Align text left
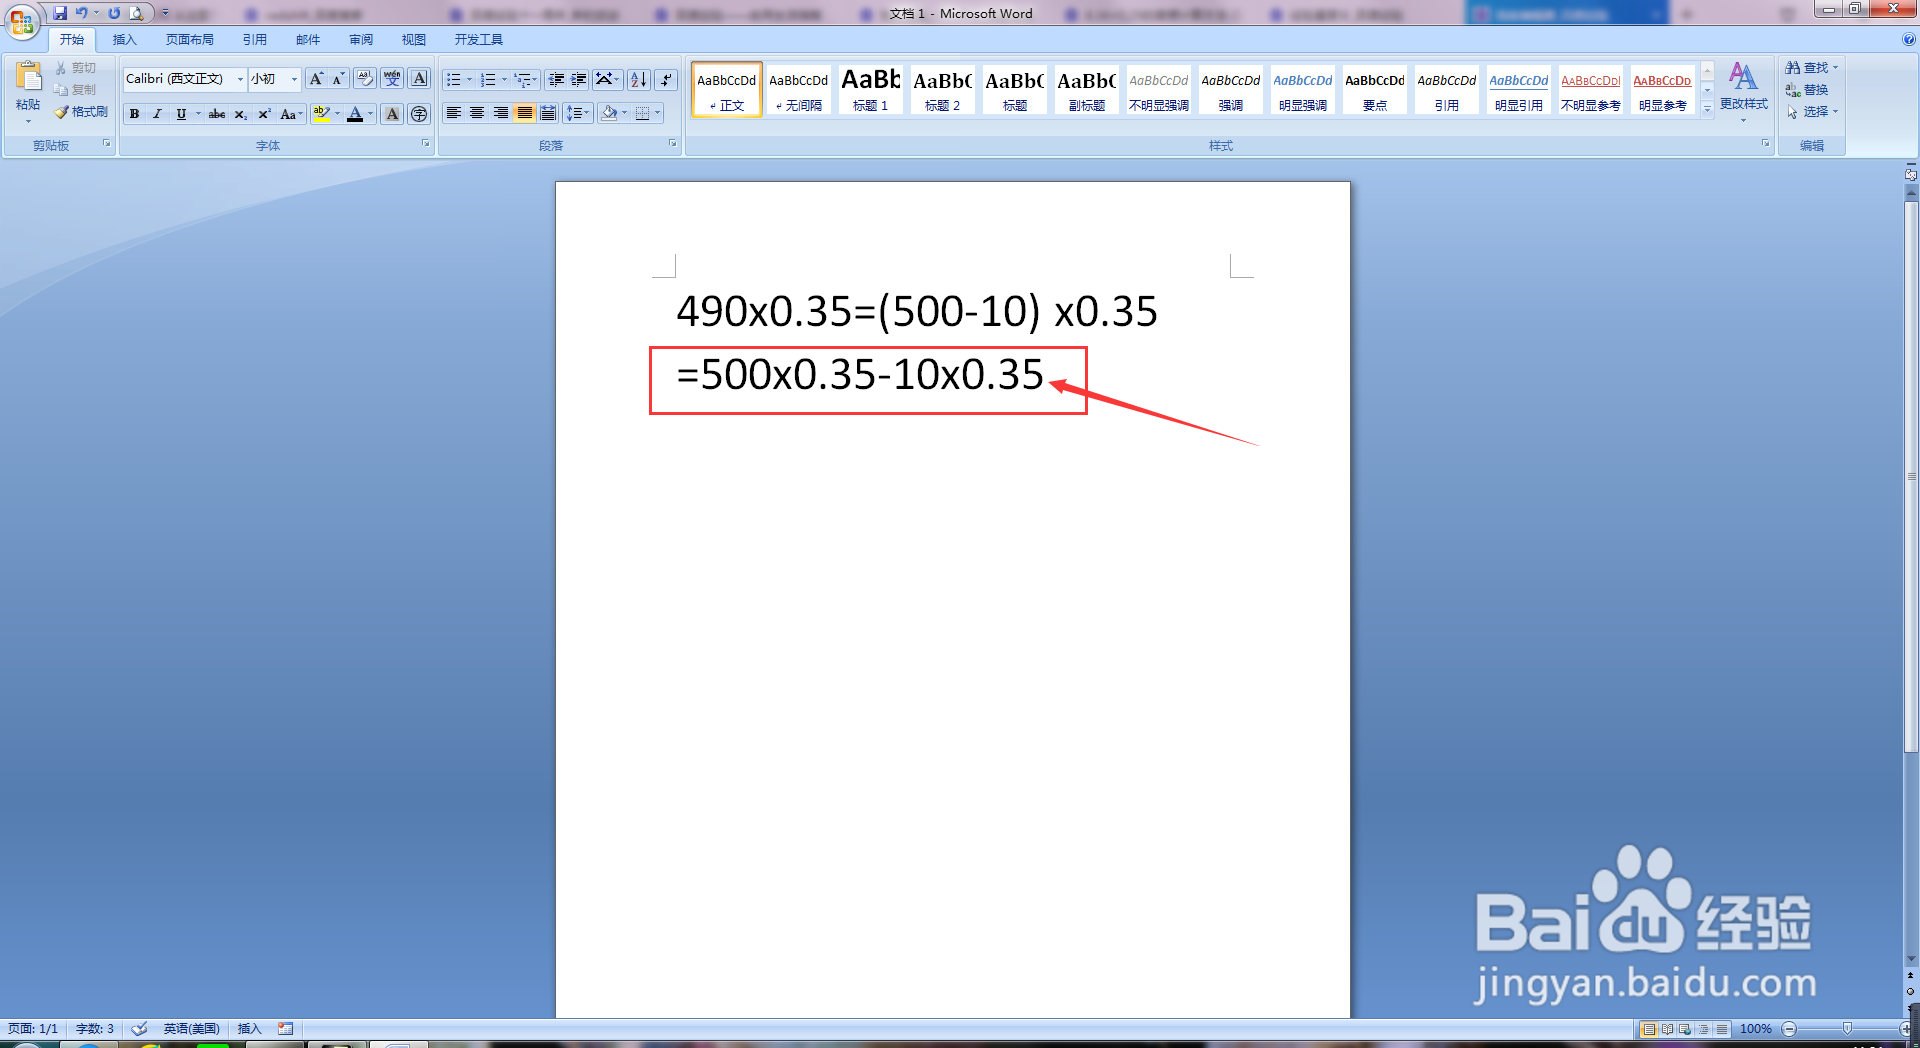This screenshot has height=1048, width=1920. (x=454, y=113)
